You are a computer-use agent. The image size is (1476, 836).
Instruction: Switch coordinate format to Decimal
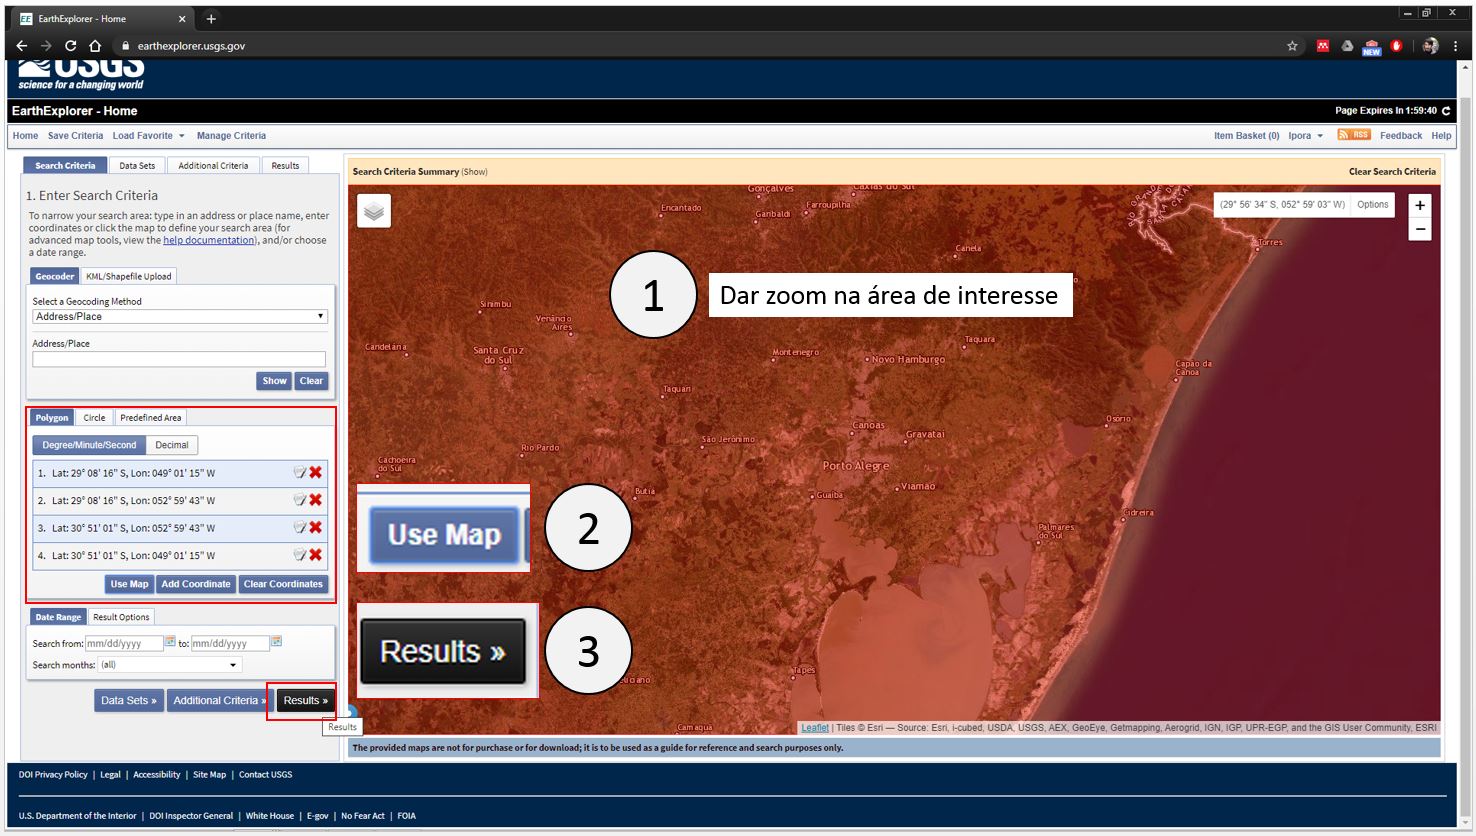pyautogui.click(x=172, y=445)
